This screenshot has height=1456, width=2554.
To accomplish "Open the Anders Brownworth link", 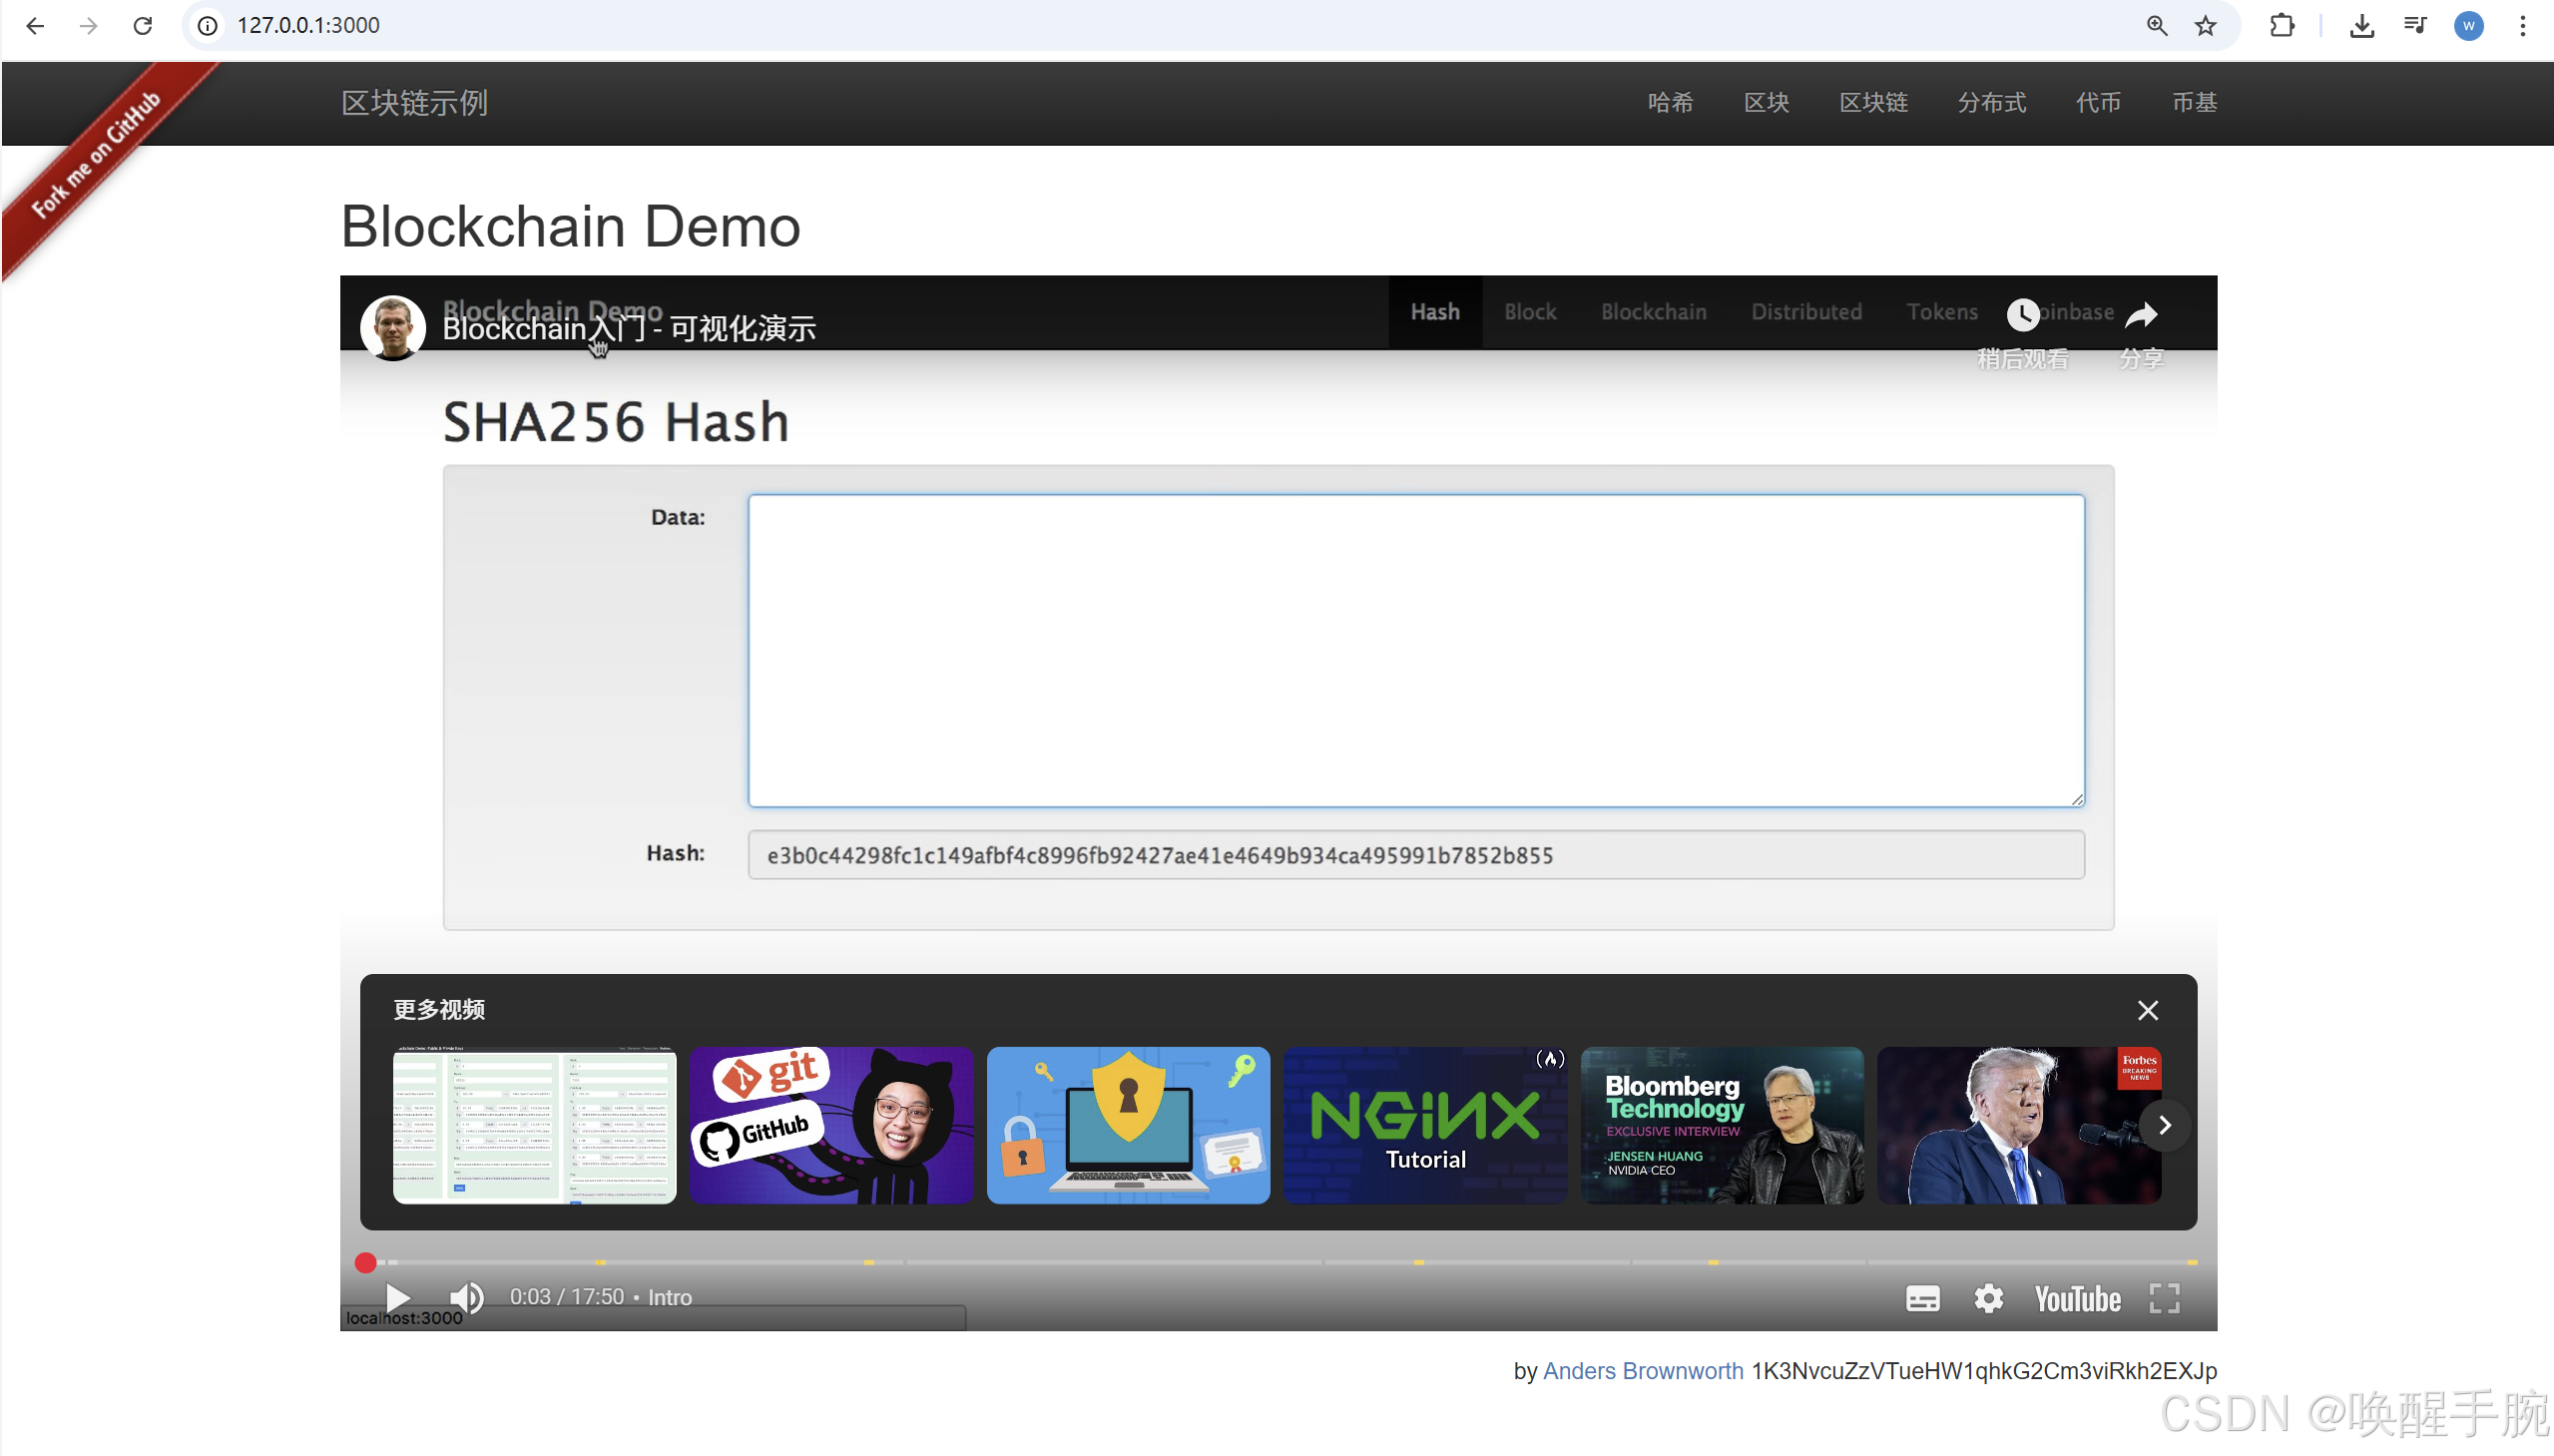I will pos(1642,1371).
